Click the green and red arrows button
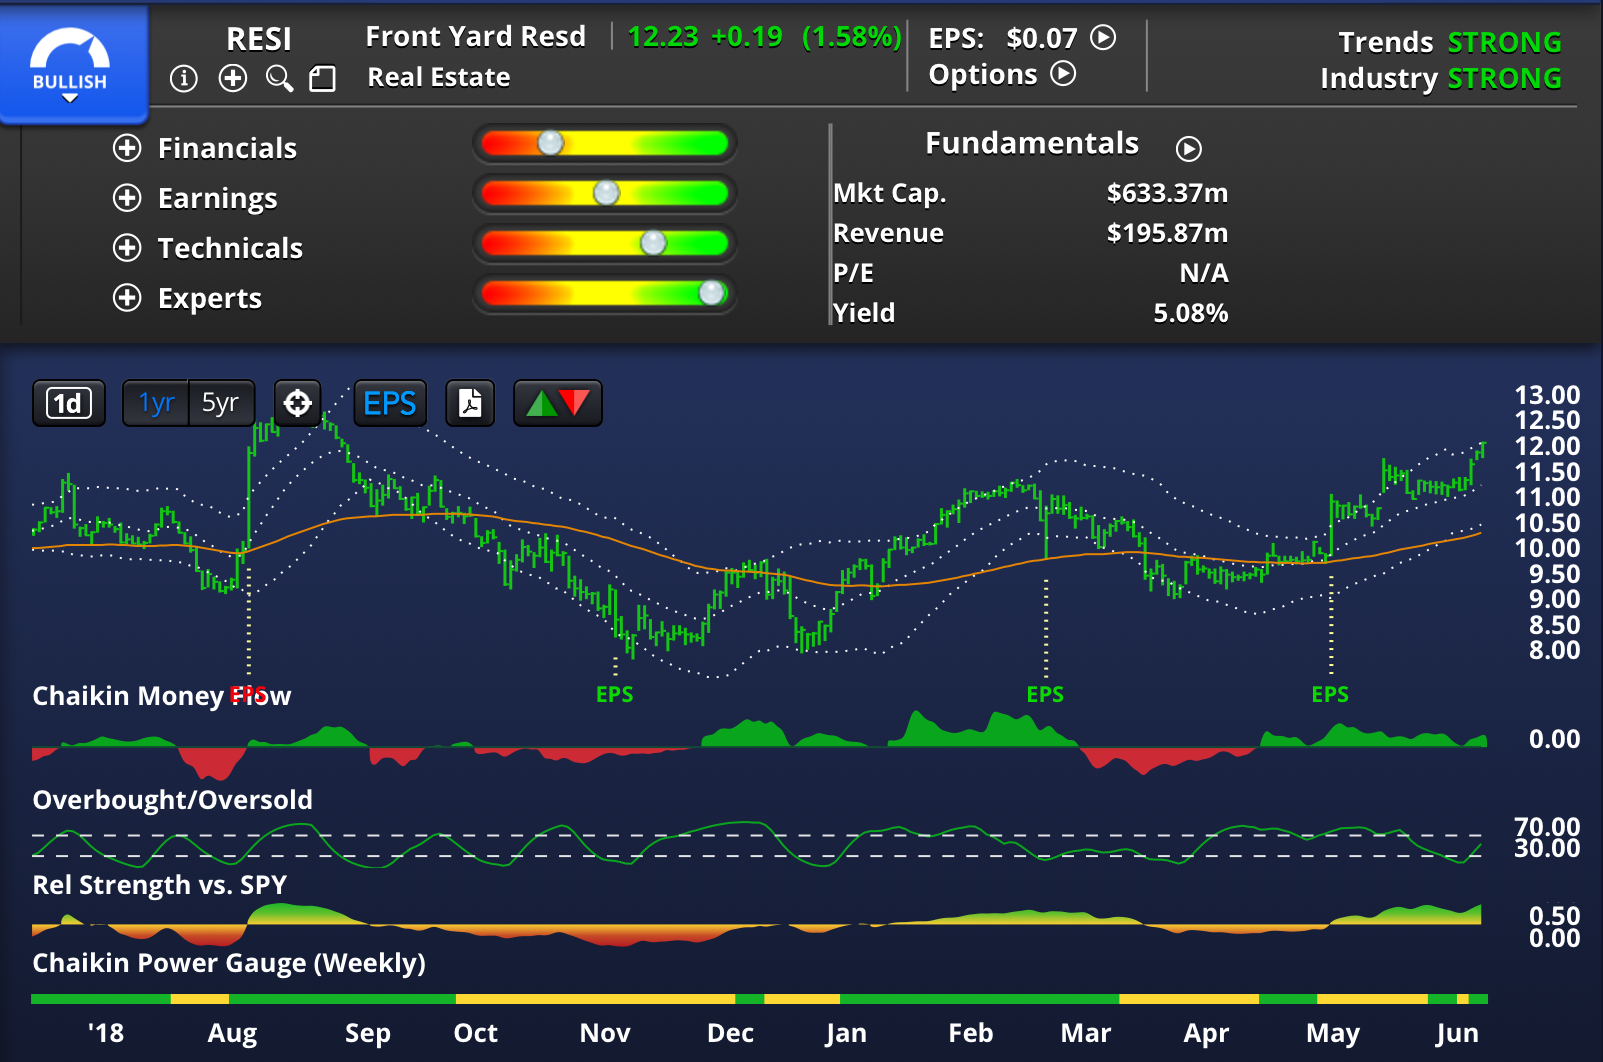Image resolution: width=1603 pixels, height=1062 pixels. [557, 403]
